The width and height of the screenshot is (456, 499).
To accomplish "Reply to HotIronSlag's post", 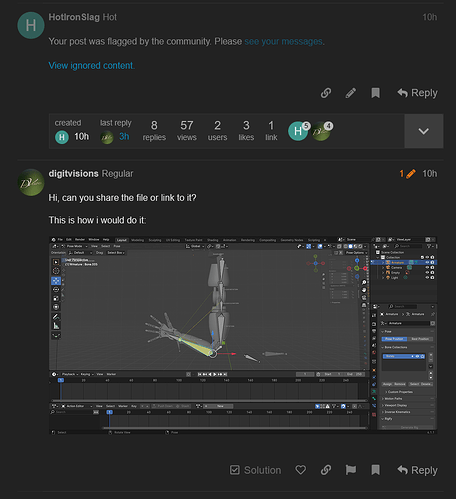I will click(x=417, y=93).
